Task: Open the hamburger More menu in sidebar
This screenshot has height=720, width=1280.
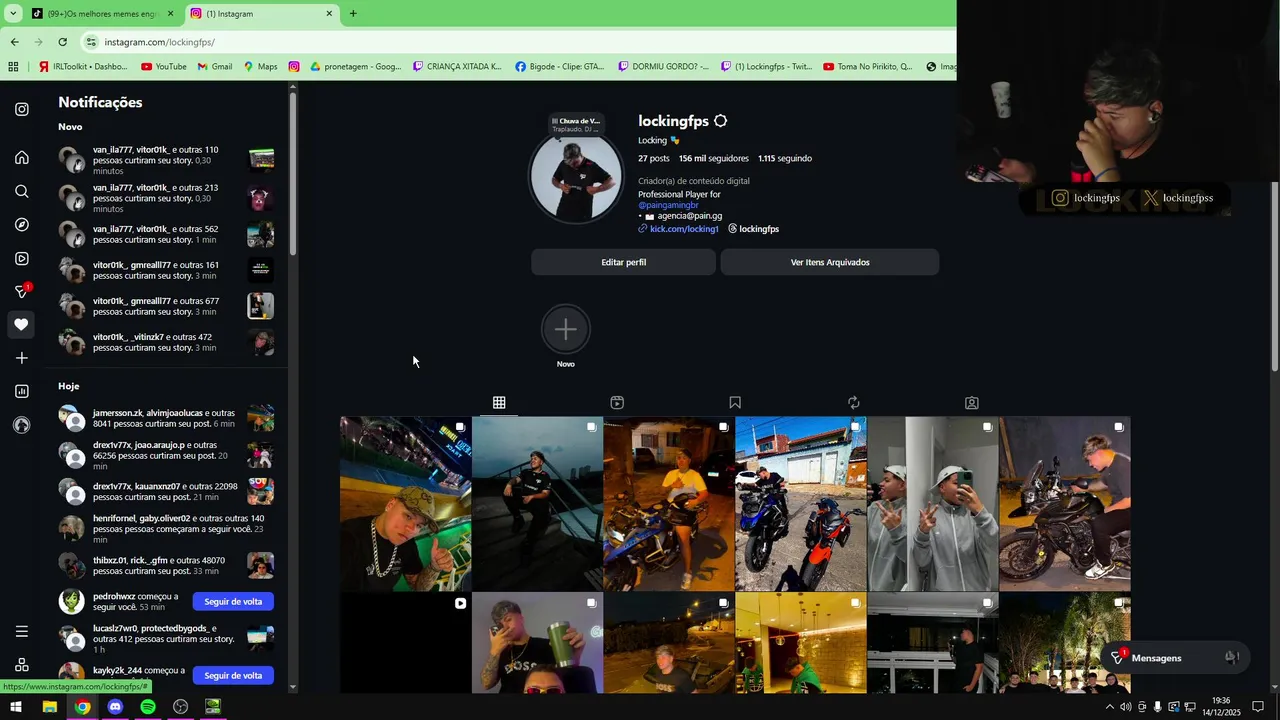Action: [x=21, y=631]
